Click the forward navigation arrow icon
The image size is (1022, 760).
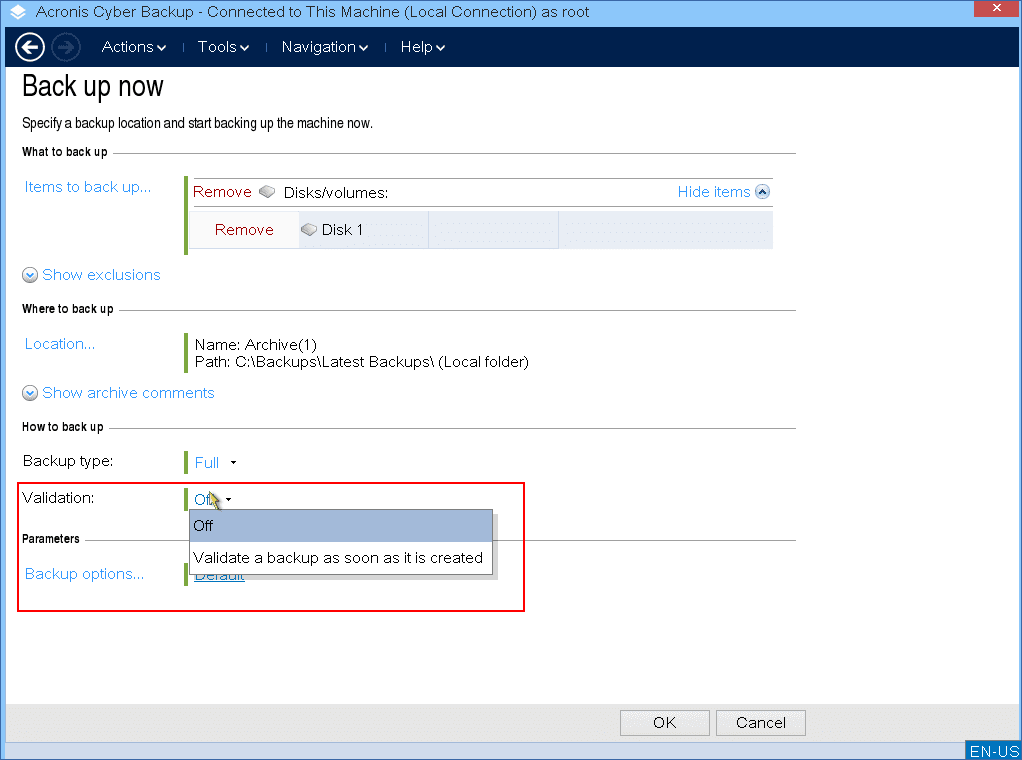click(66, 47)
